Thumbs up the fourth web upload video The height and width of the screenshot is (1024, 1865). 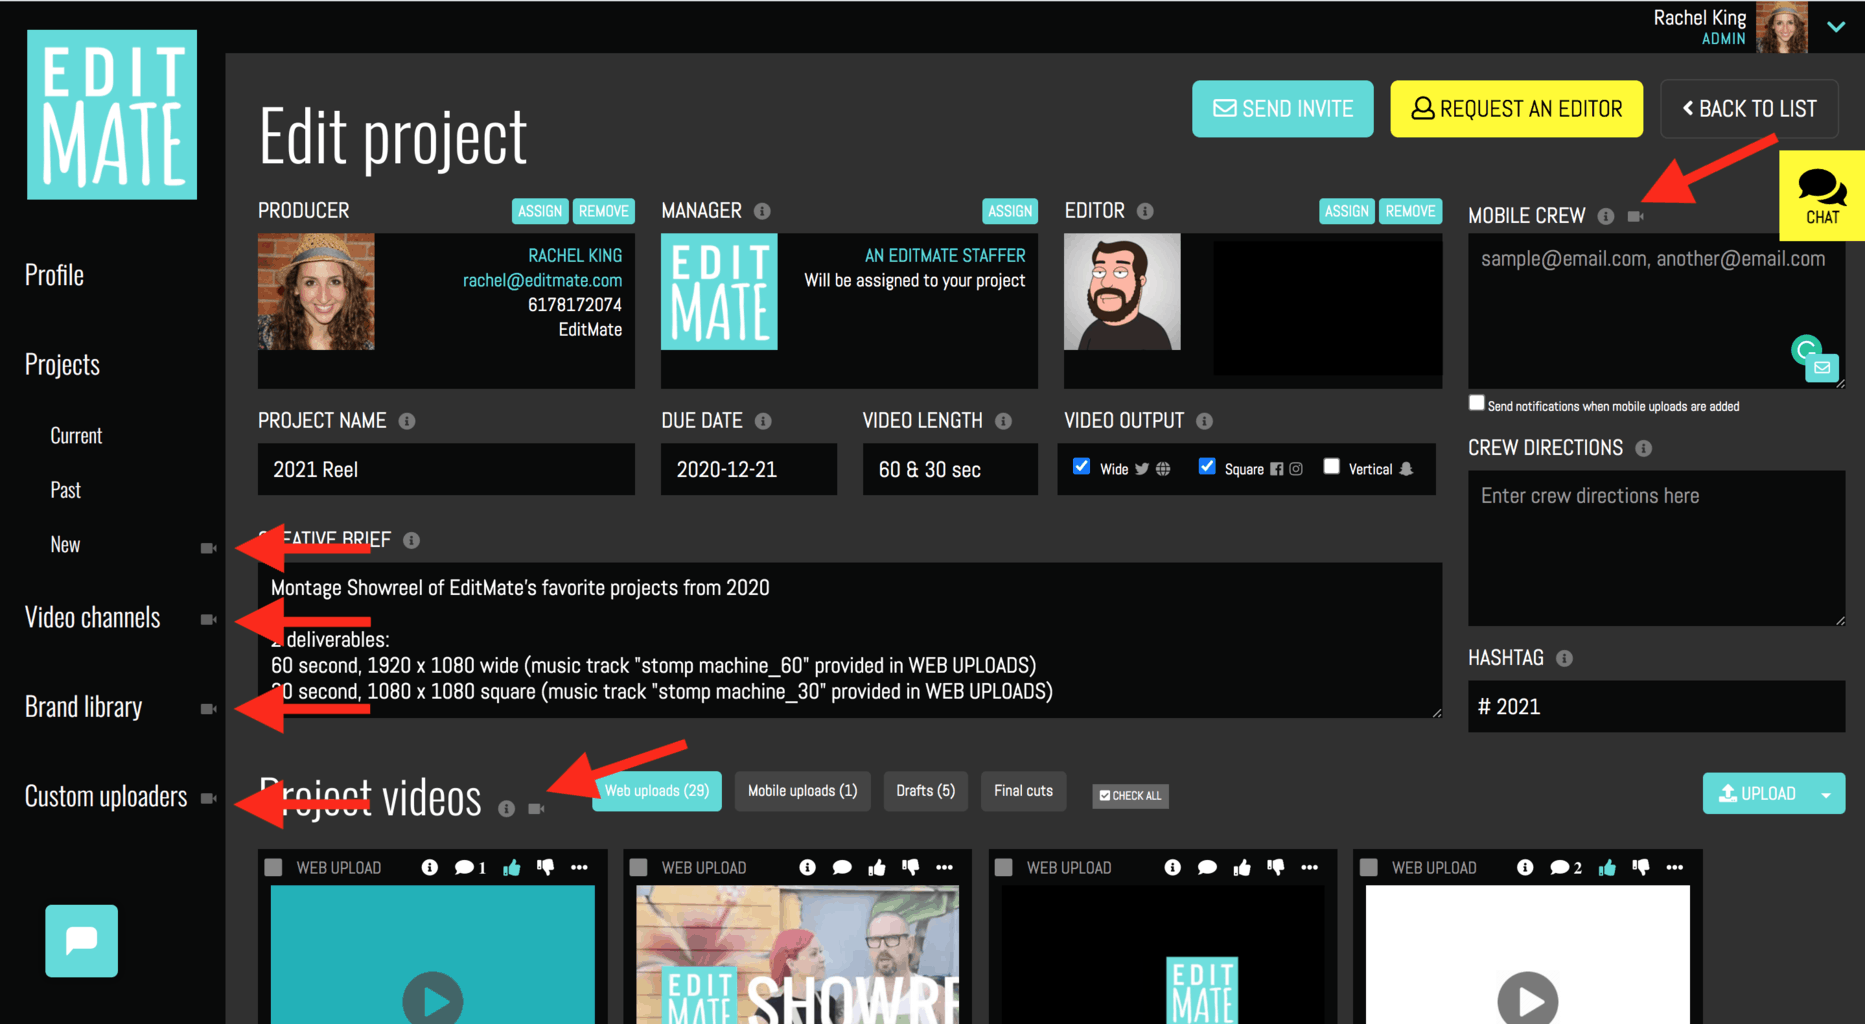[1607, 867]
